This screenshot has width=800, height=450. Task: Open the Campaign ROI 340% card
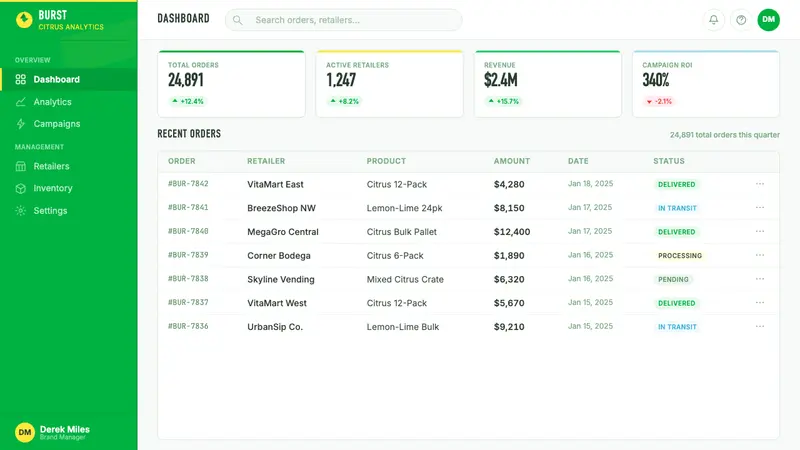pyautogui.click(x=706, y=84)
